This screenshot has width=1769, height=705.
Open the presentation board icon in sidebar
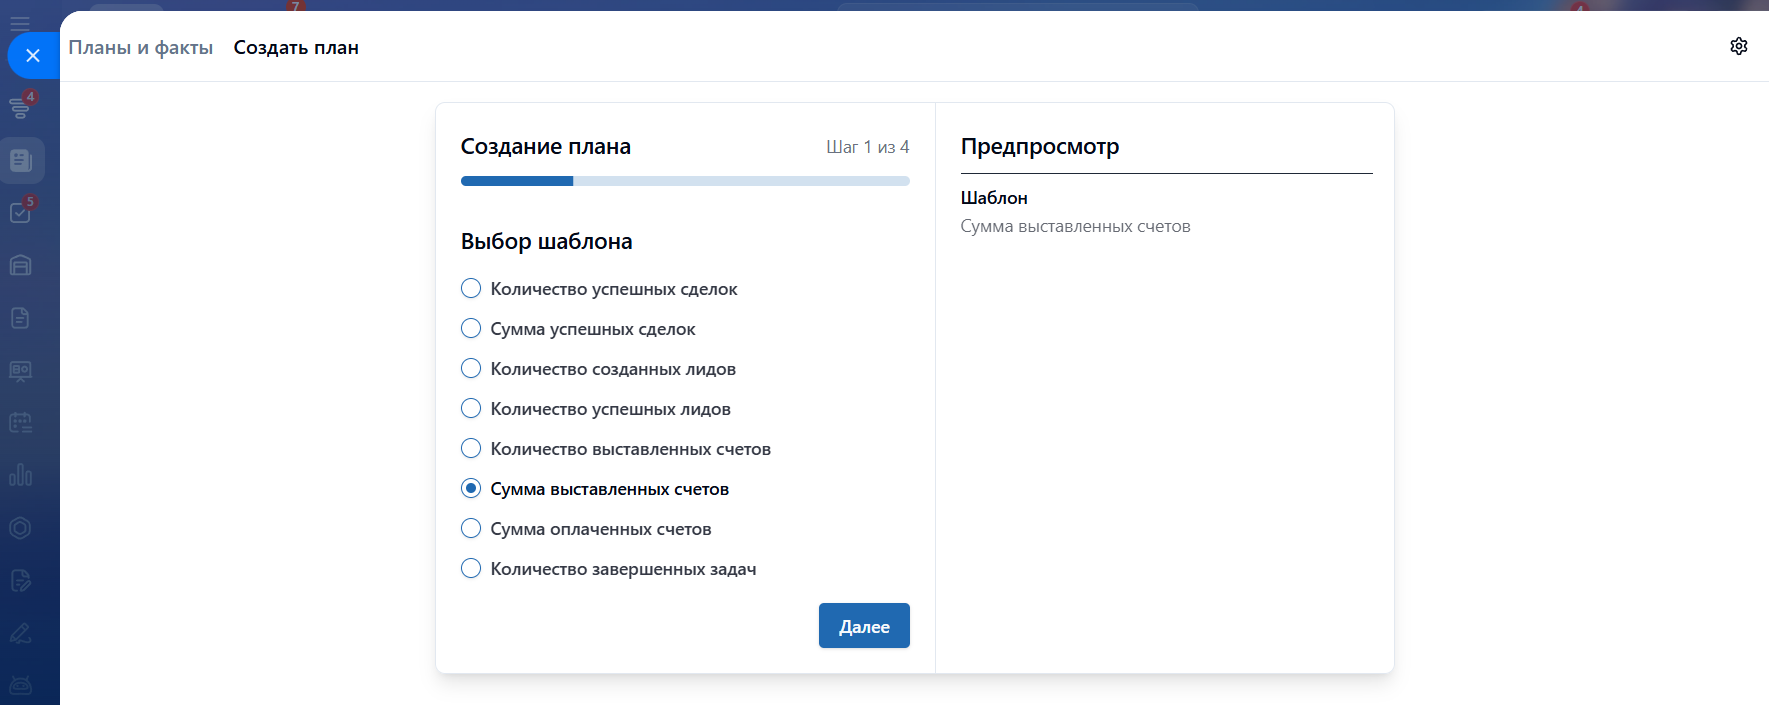pyautogui.click(x=20, y=371)
